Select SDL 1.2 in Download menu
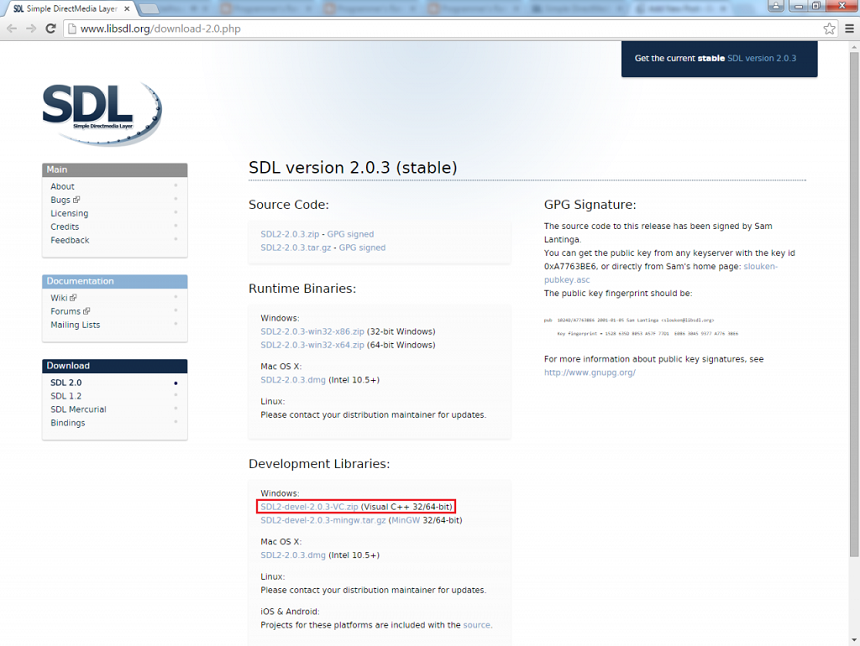Image resolution: width=860 pixels, height=646 pixels. tap(66, 396)
